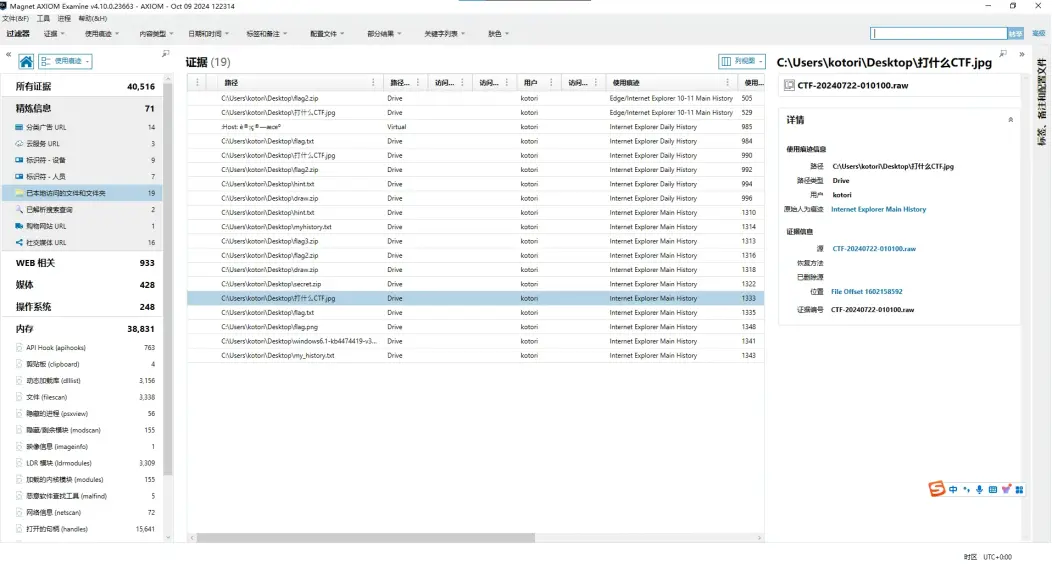
Task: Click the cloud icon beside 云服务 URL
Action: 20,144
